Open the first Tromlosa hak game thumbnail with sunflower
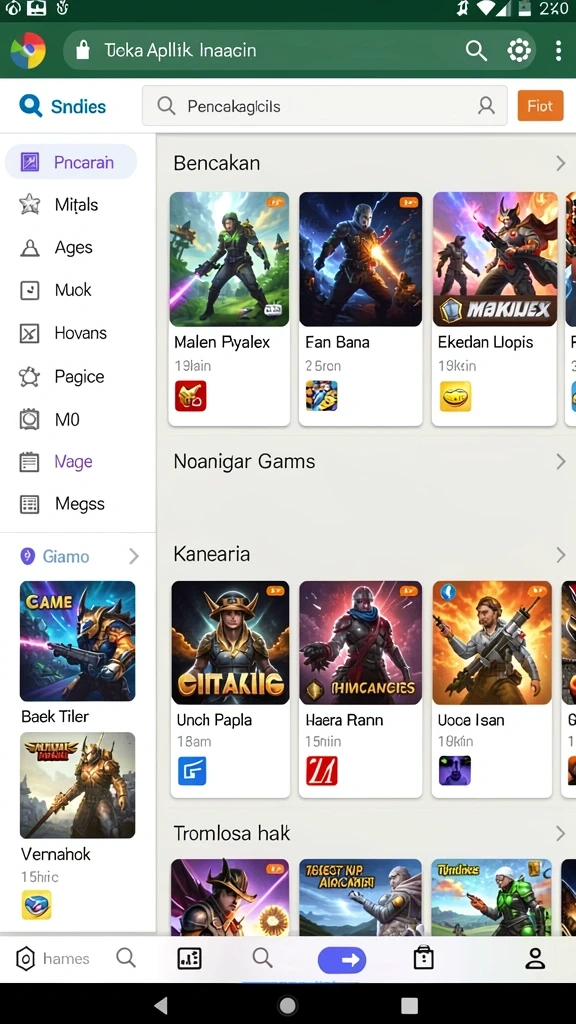Image resolution: width=576 pixels, height=1024 pixels. point(230,897)
